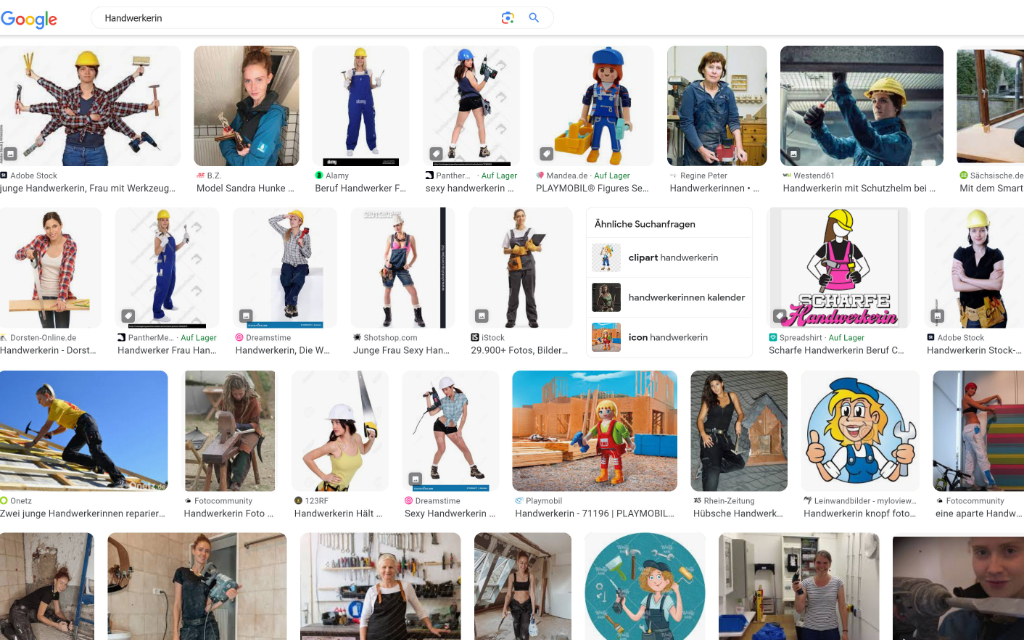Open 123RF Handwerkerin with saw image
The width and height of the screenshot is (1024, 640).
340,431
